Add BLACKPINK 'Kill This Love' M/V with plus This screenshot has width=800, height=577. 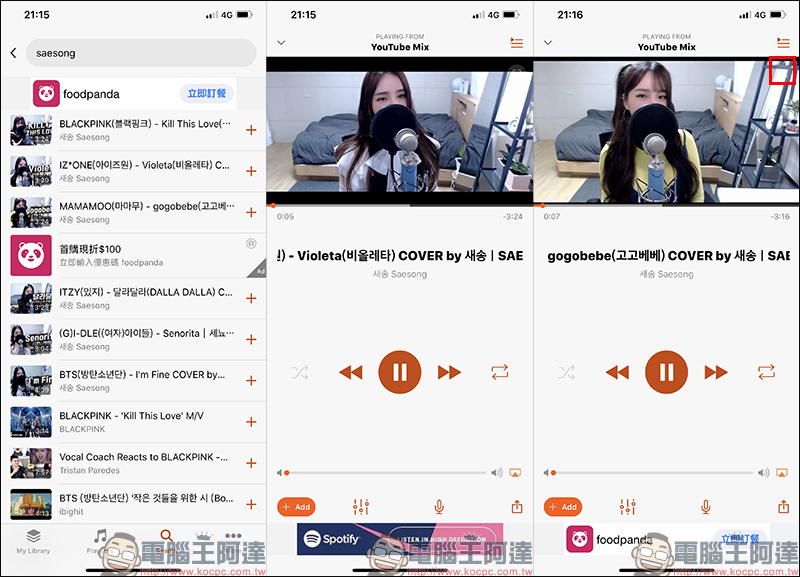pos(251,422)
